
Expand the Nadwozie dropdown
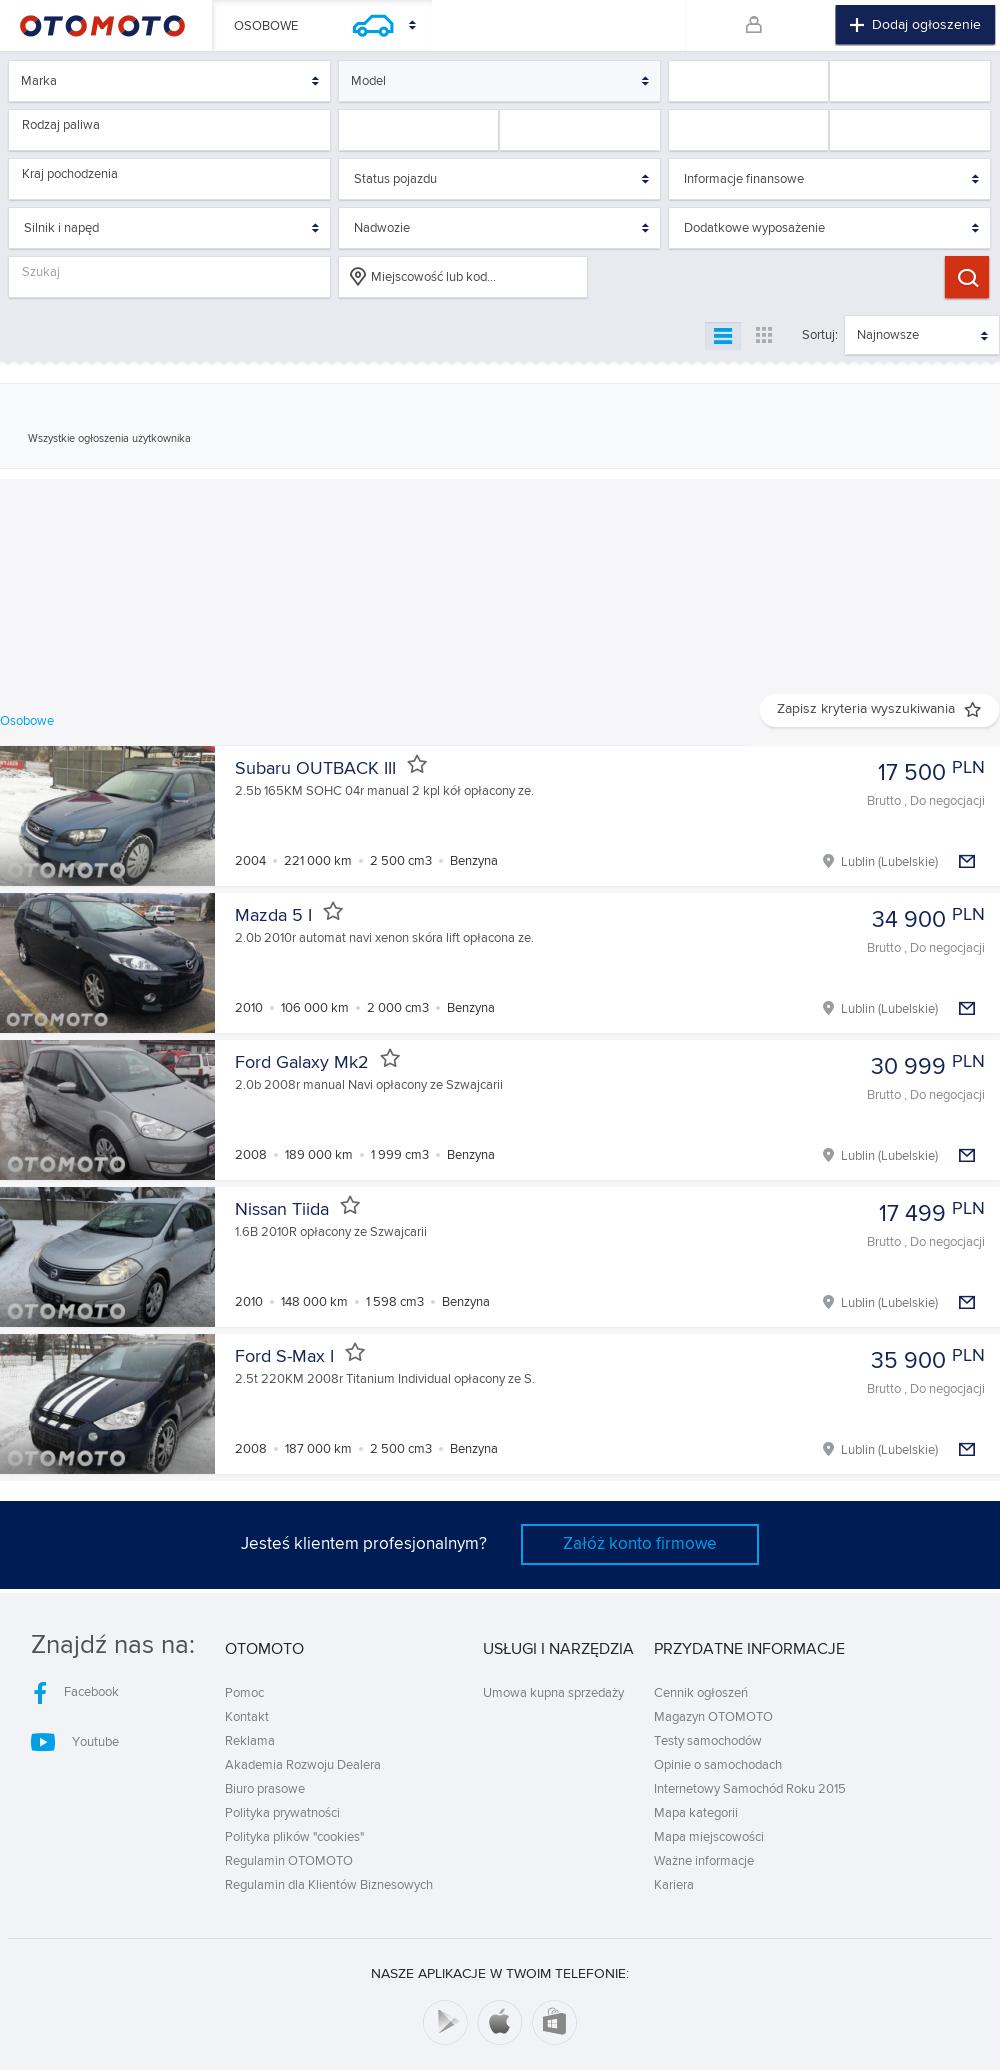point(499,228)
